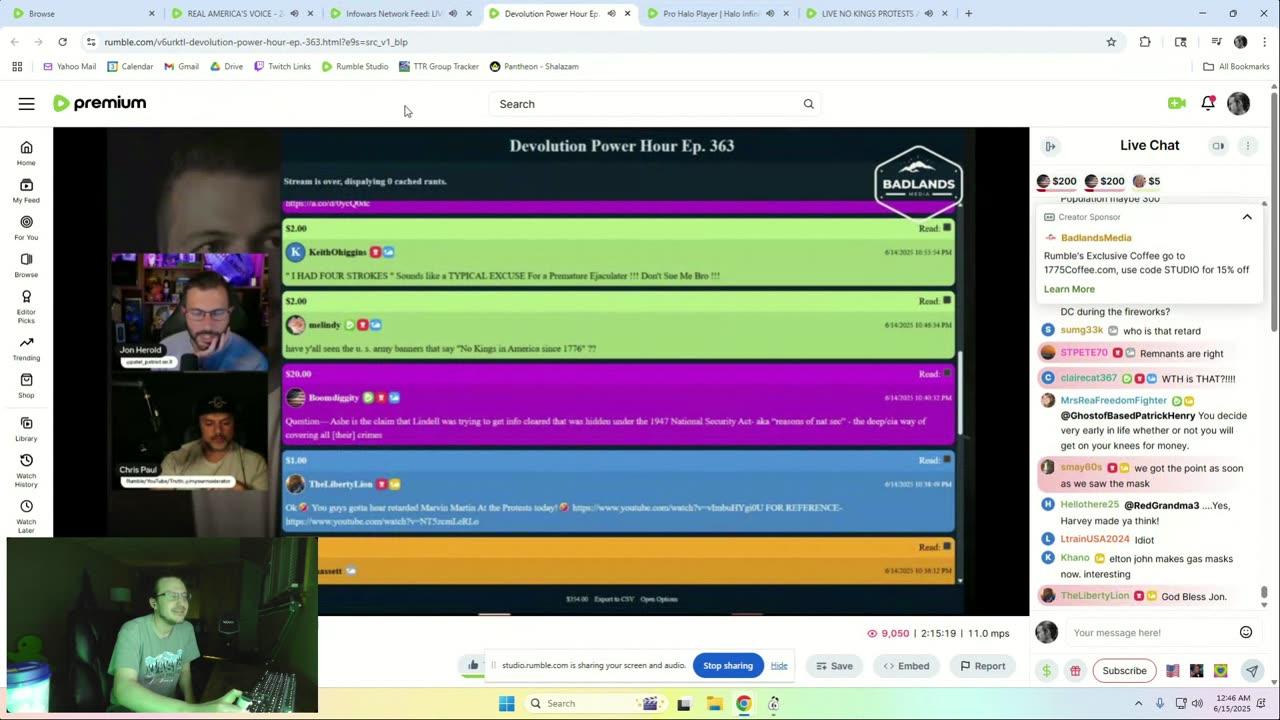Report this video
This screenshot has height=720, width=1280.
(982, 666)
